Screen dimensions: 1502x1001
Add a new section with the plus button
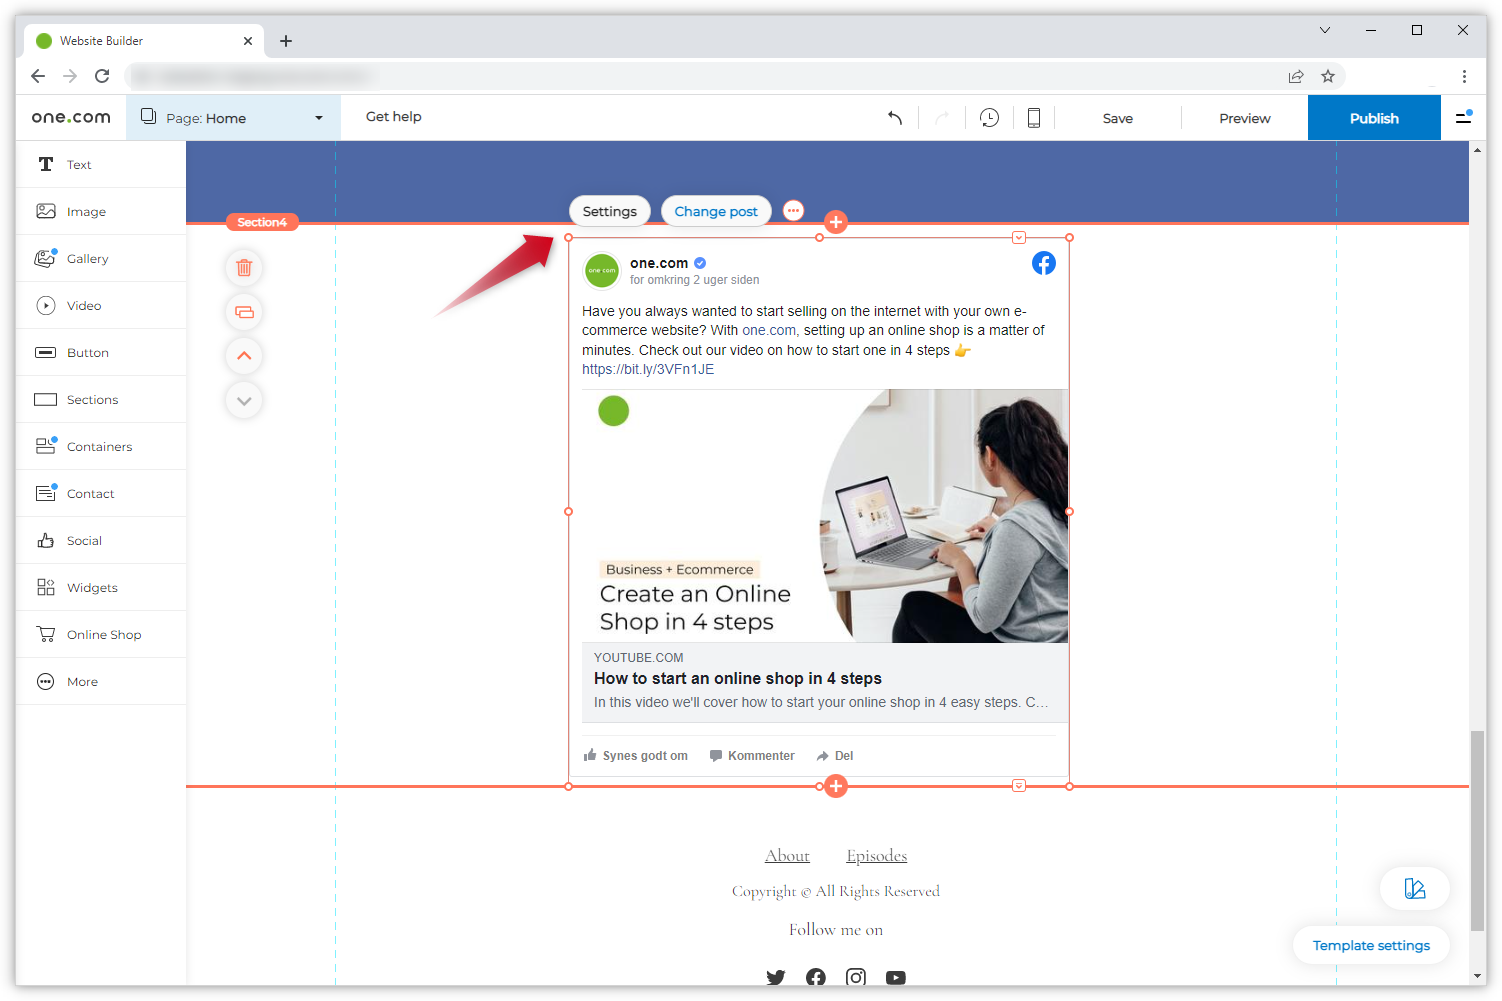click(x=836, y=222)
